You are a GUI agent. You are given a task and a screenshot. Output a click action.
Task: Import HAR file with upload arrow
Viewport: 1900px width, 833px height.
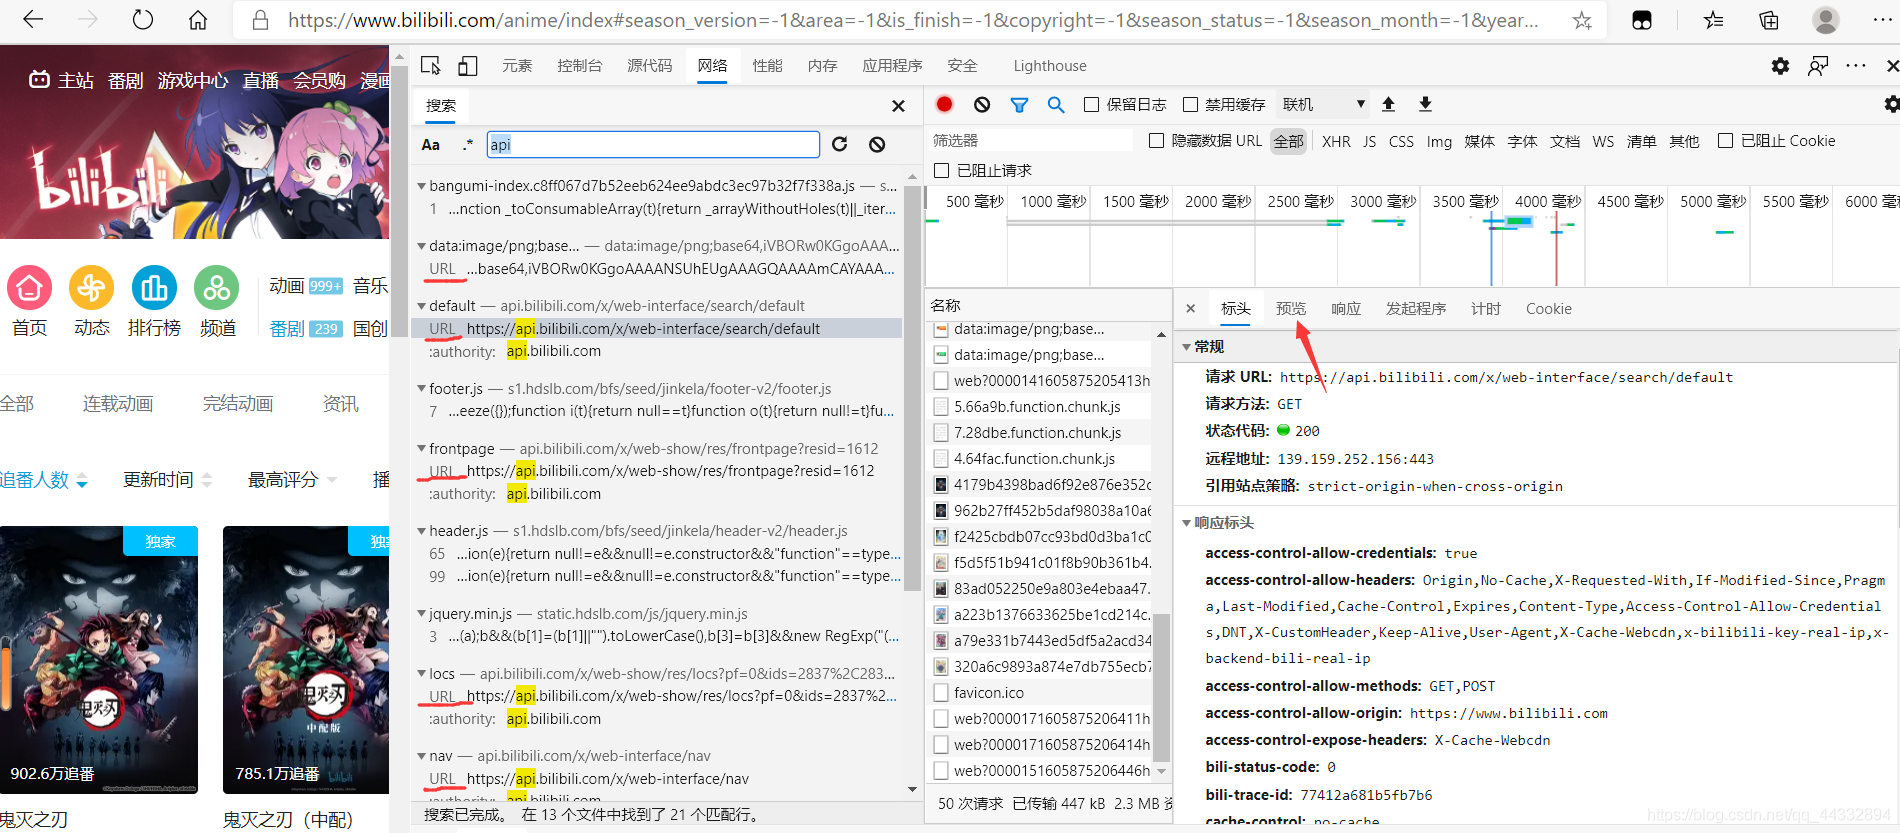(1388, 104)
